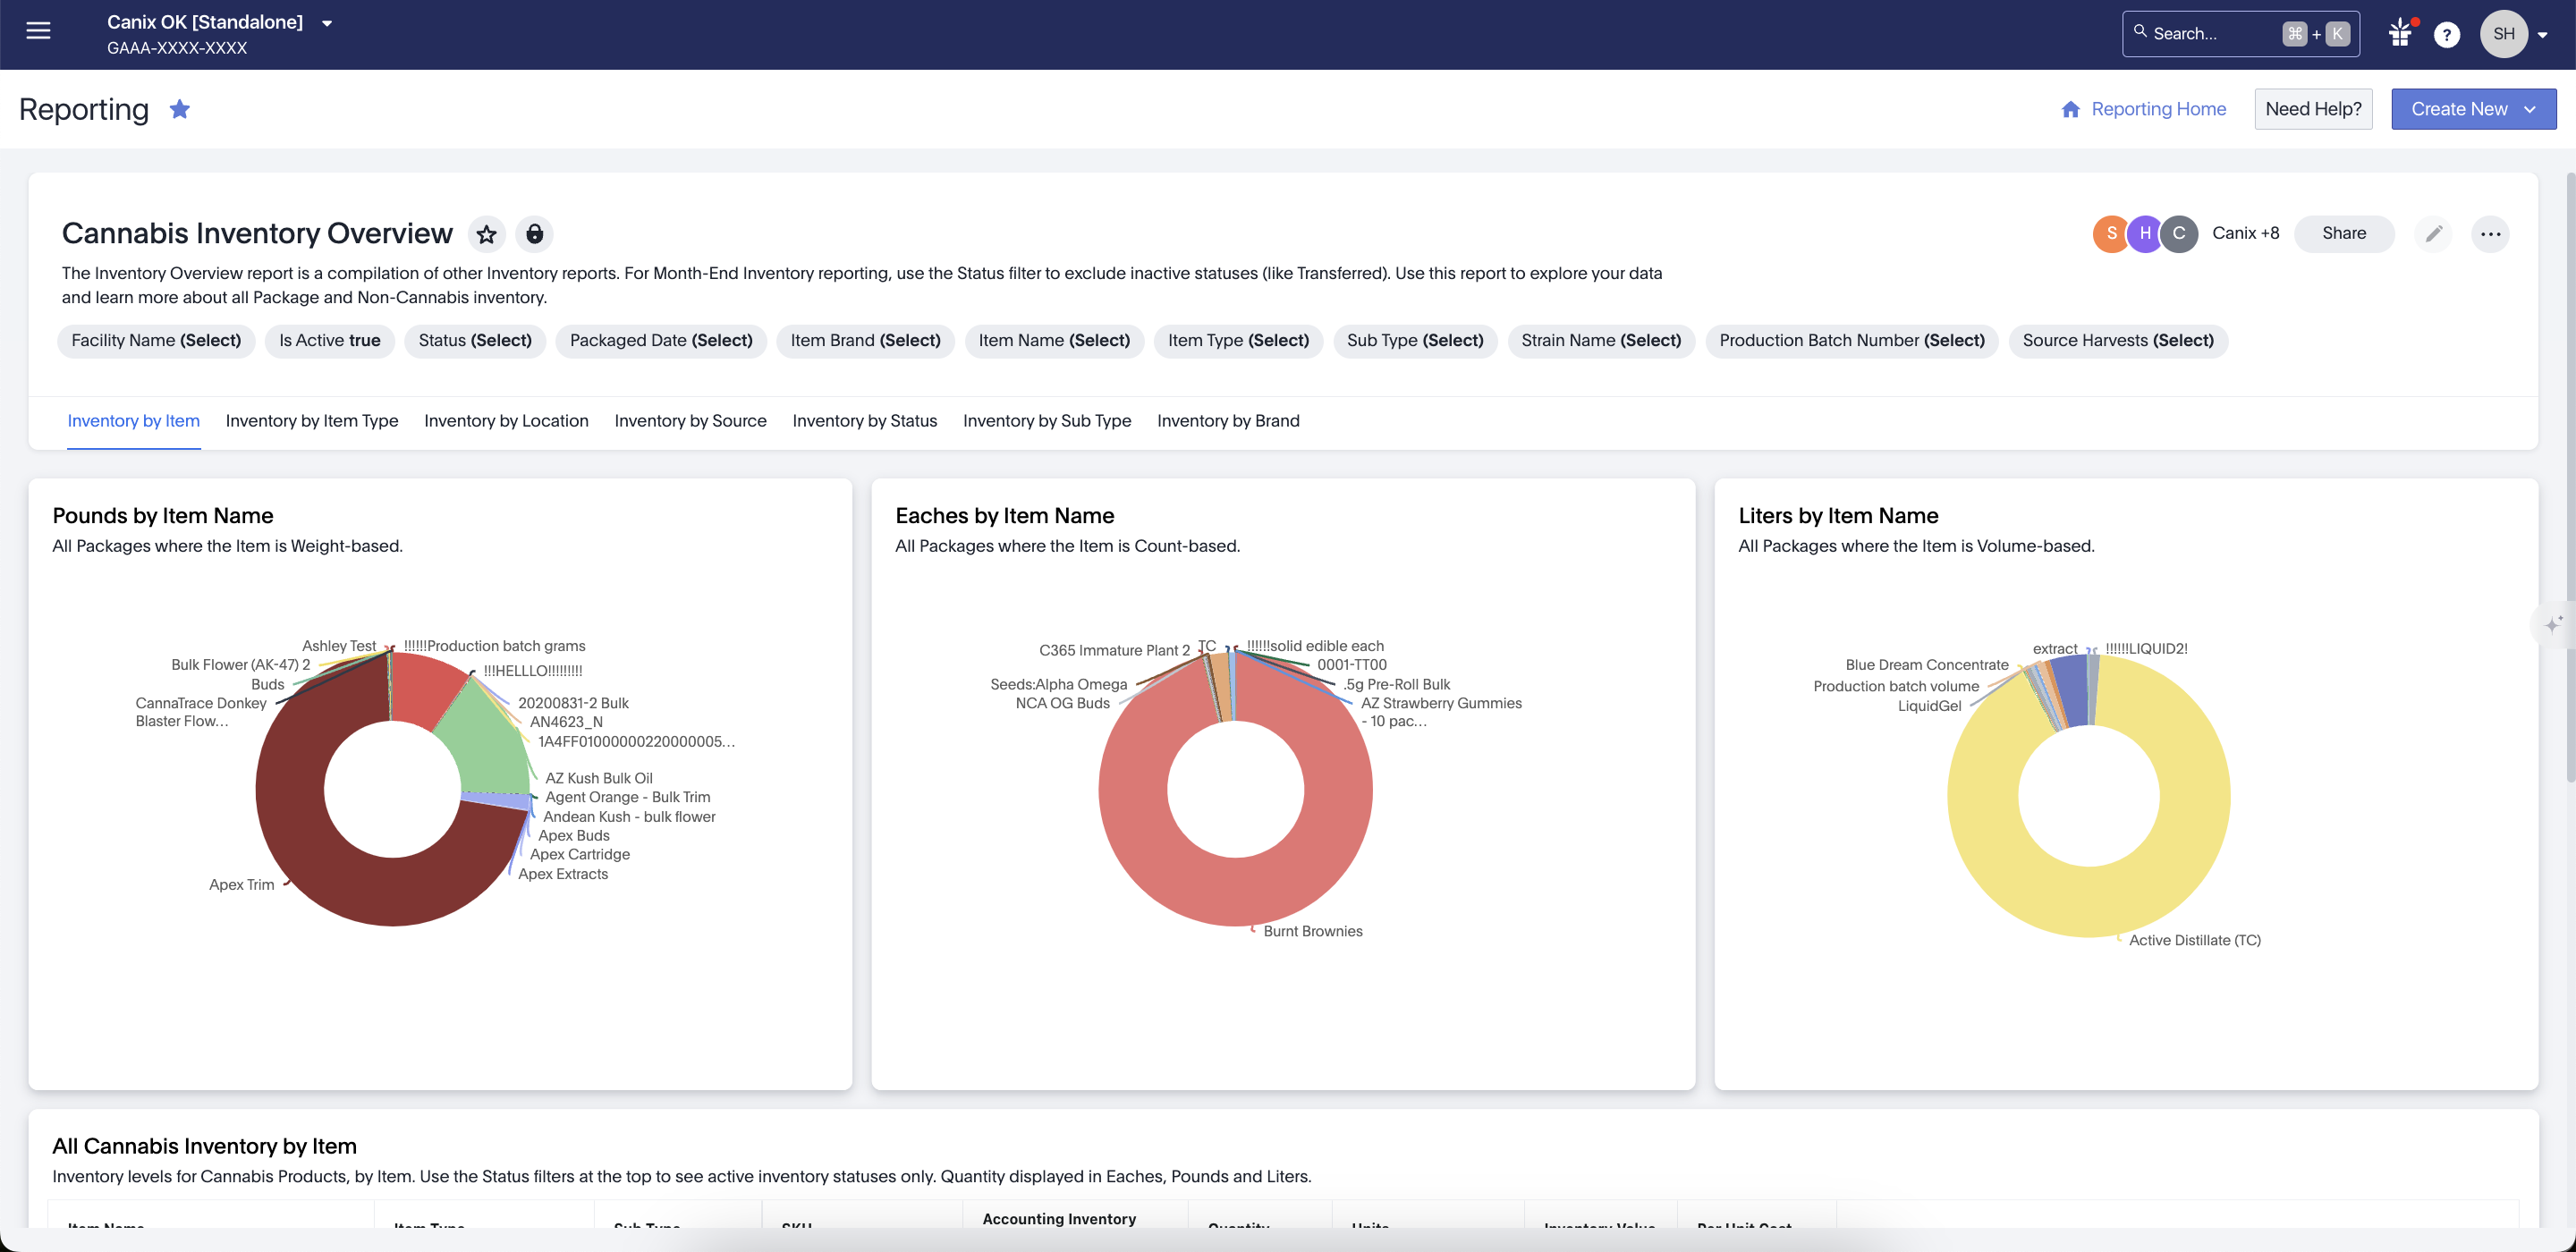Click the lock icon beside the report title
Viewport: 2576px width, 1252px height.
[x=535, y=234]
